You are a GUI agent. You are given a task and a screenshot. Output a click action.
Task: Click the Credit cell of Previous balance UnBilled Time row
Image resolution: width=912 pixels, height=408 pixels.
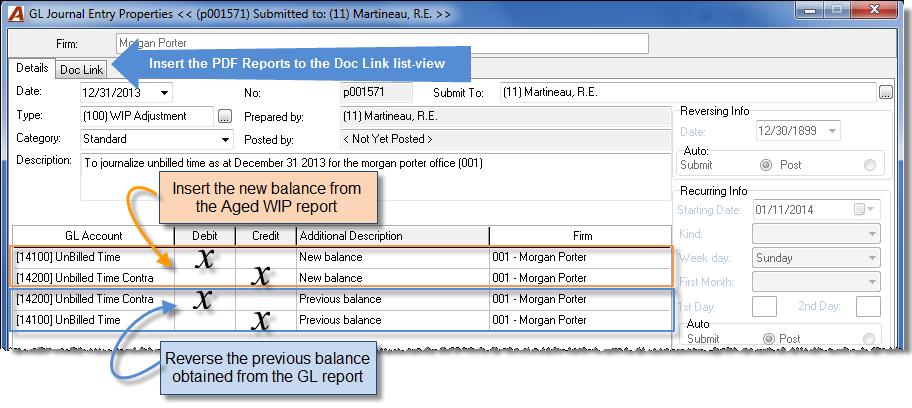266,320
